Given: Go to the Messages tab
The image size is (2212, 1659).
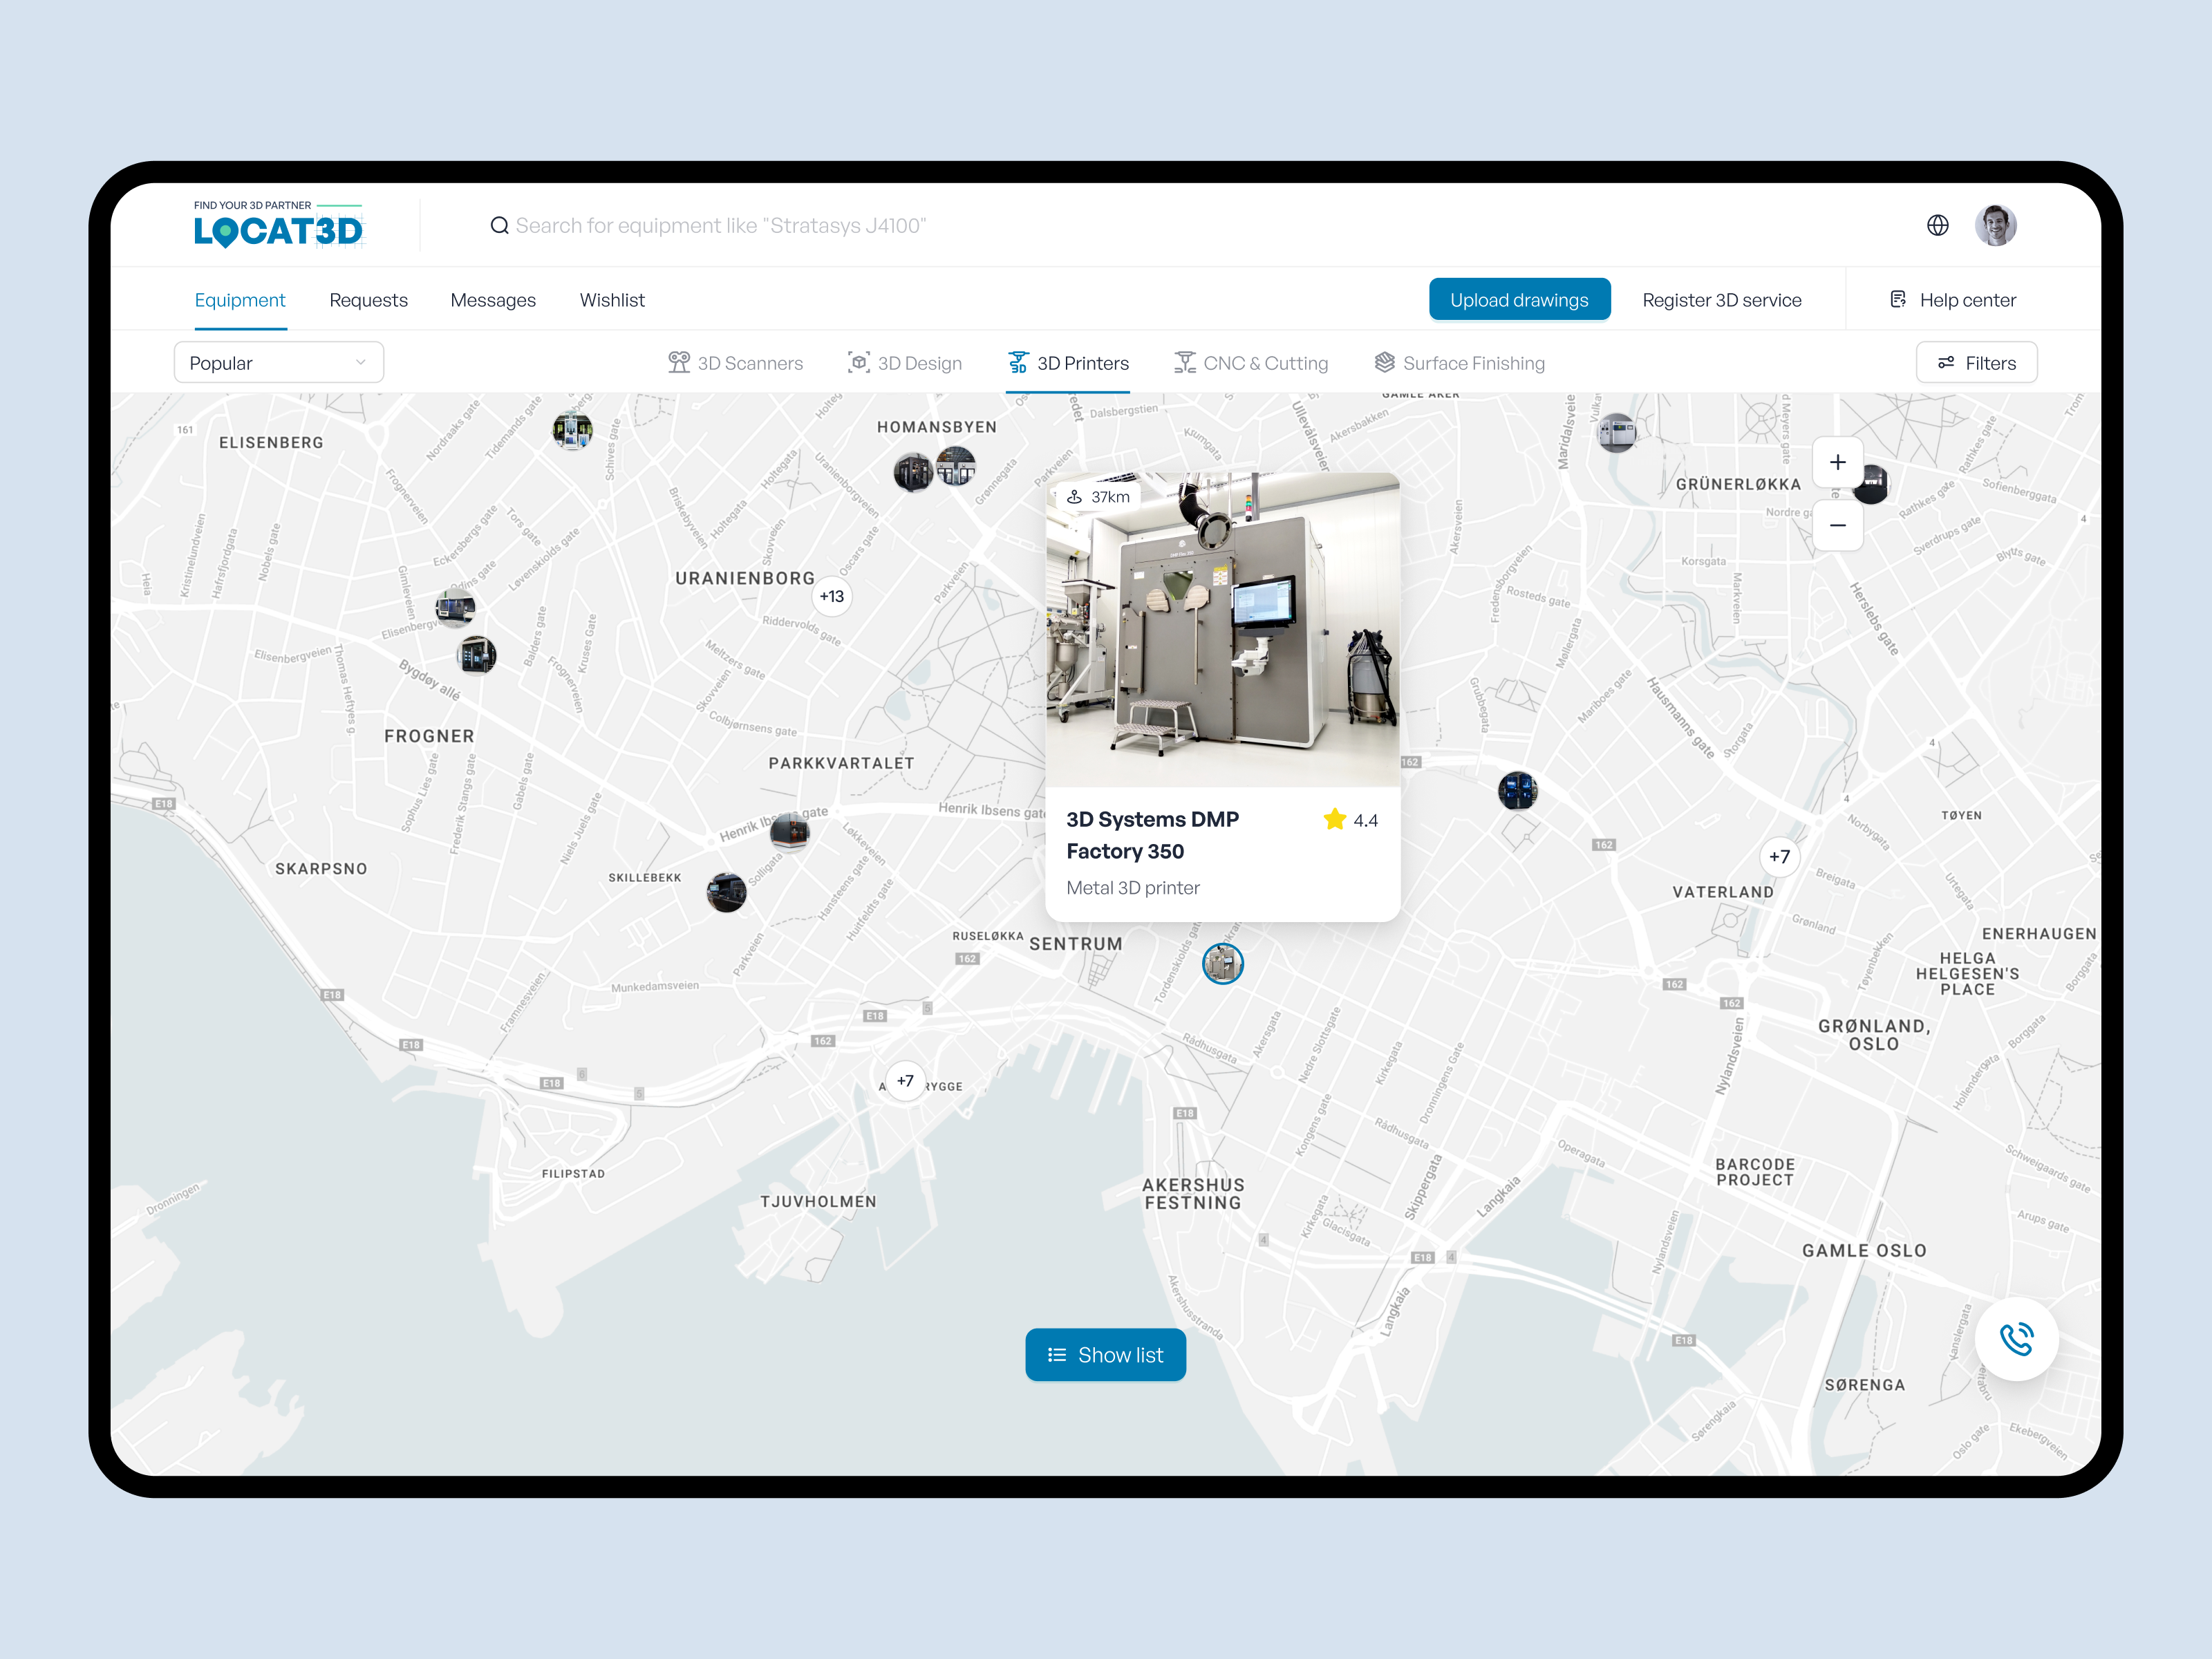Looking at the screenshot, I should pos(493,300).
